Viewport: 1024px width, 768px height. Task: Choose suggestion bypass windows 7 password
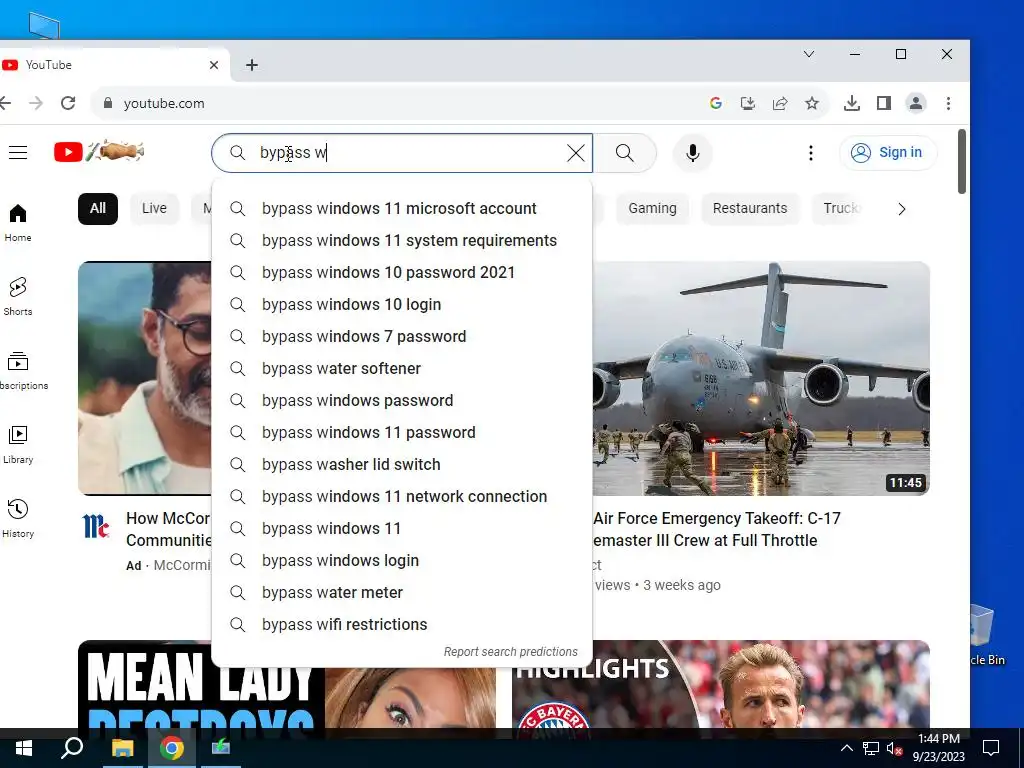coord(402,336)
